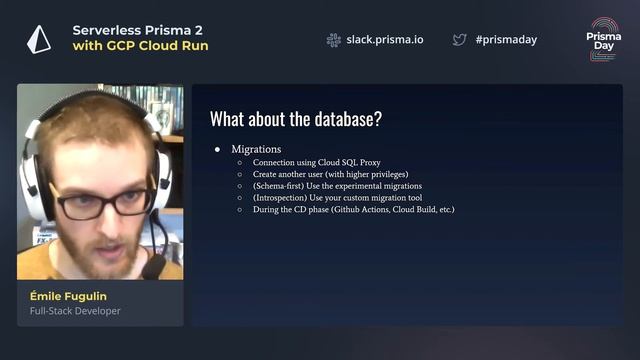Click the Prisma Day logo
This screenshot has height=360, width=640.
pos(604,40)
